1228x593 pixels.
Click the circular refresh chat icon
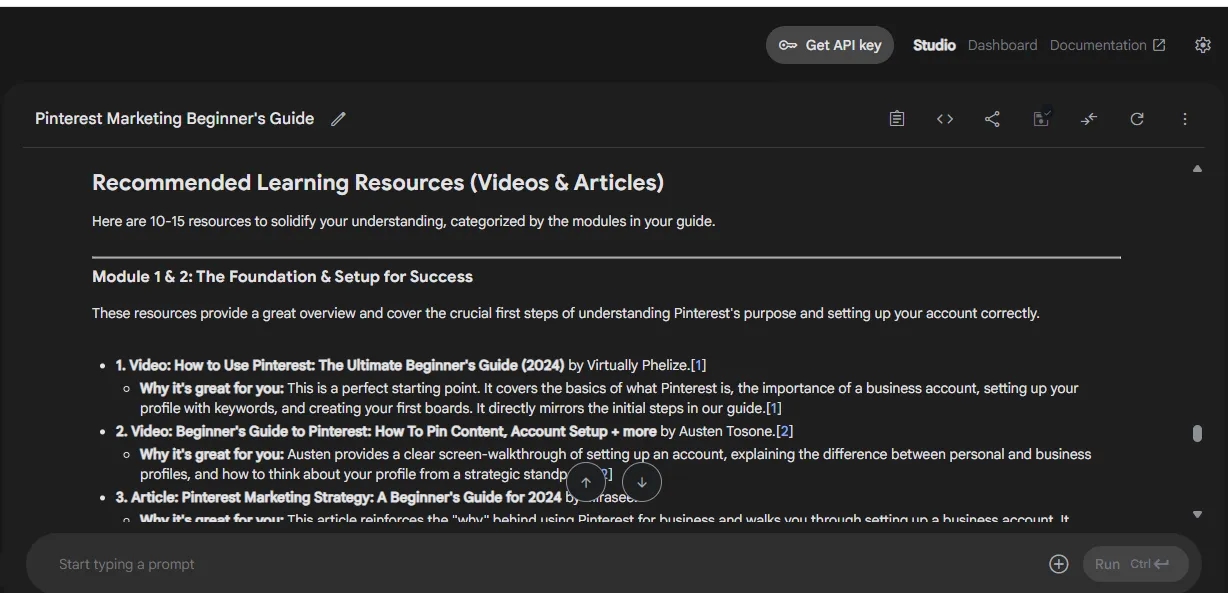pyautogui.click(x=1137, y=119)
